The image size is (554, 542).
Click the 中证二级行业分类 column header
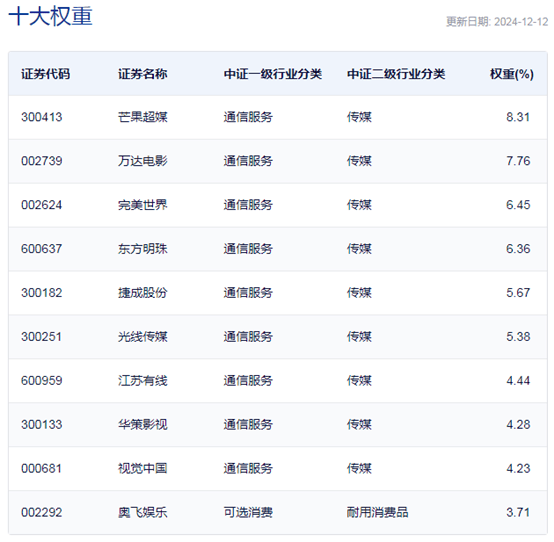click(x=396, y=74)
